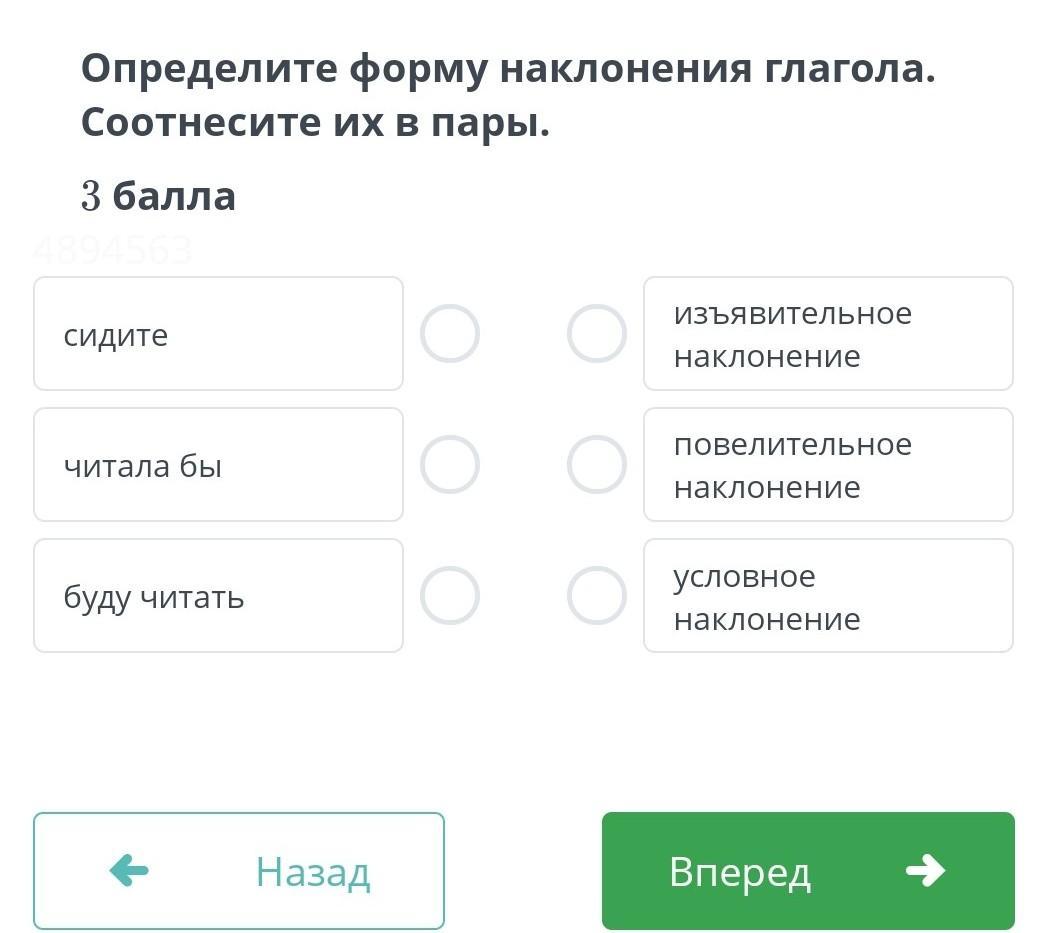Select the radio circle next to читала бы

click(x=450, y=465)
